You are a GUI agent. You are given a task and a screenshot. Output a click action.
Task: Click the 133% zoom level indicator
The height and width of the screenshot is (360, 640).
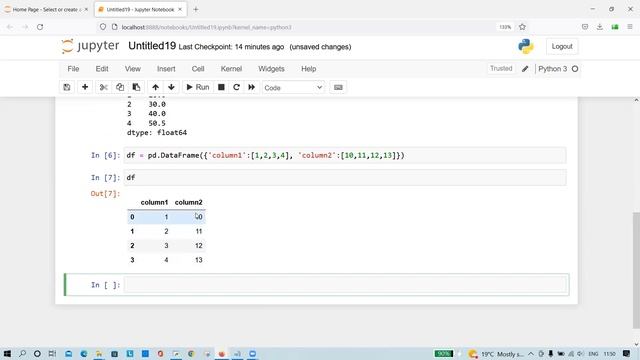click(x=505, y=27)
